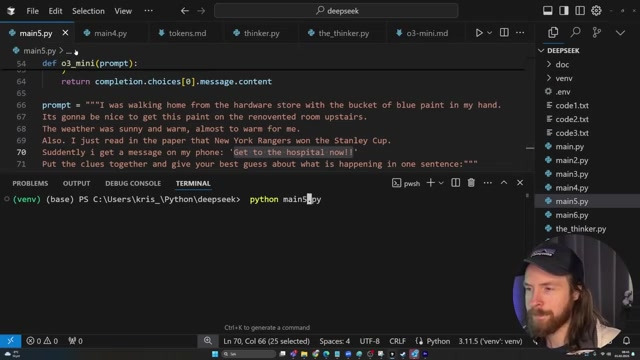Split the terminal pane
Viewport: 640px width, 360px height.
456,183
